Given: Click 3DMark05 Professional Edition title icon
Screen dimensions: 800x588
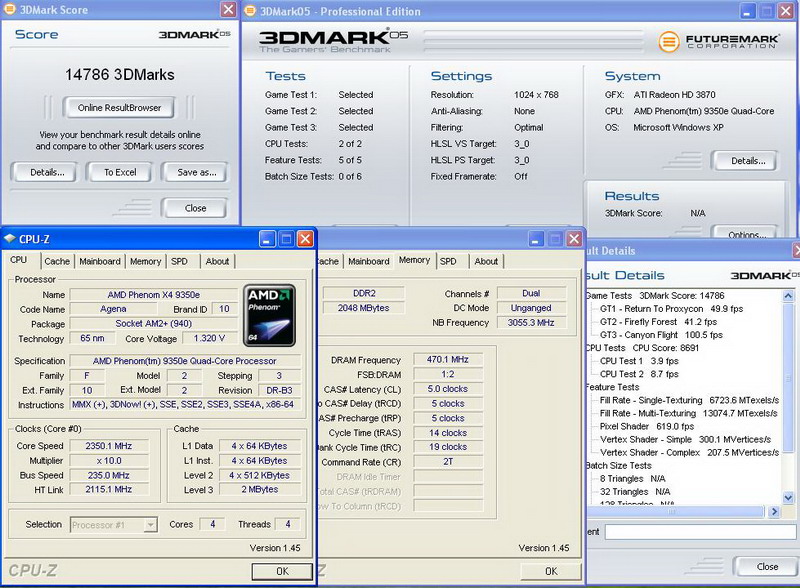Looking at the screenshot, I should coord(250,11).
